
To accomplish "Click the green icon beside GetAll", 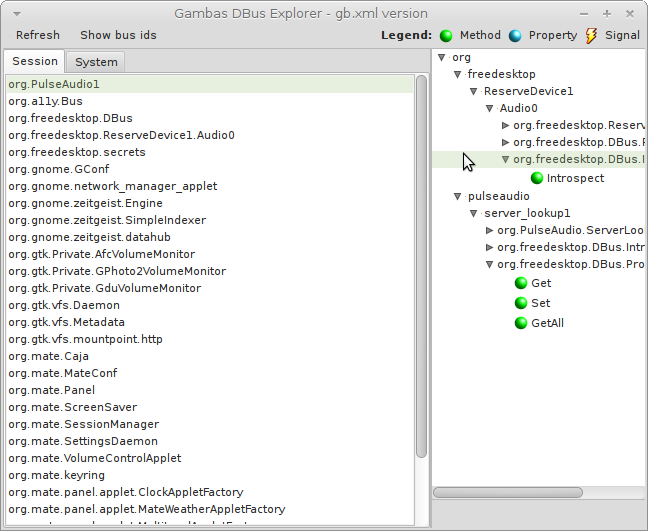I will (521, 323).
